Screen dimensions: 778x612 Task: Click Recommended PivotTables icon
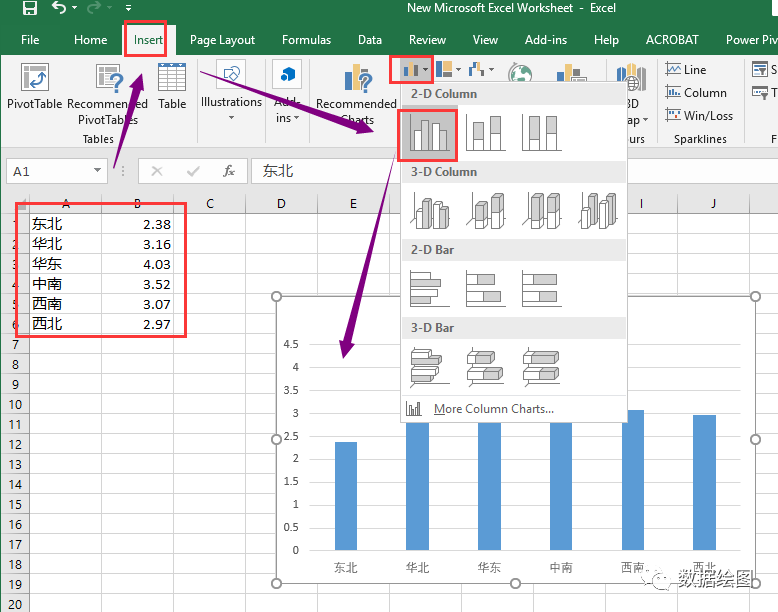110,78
